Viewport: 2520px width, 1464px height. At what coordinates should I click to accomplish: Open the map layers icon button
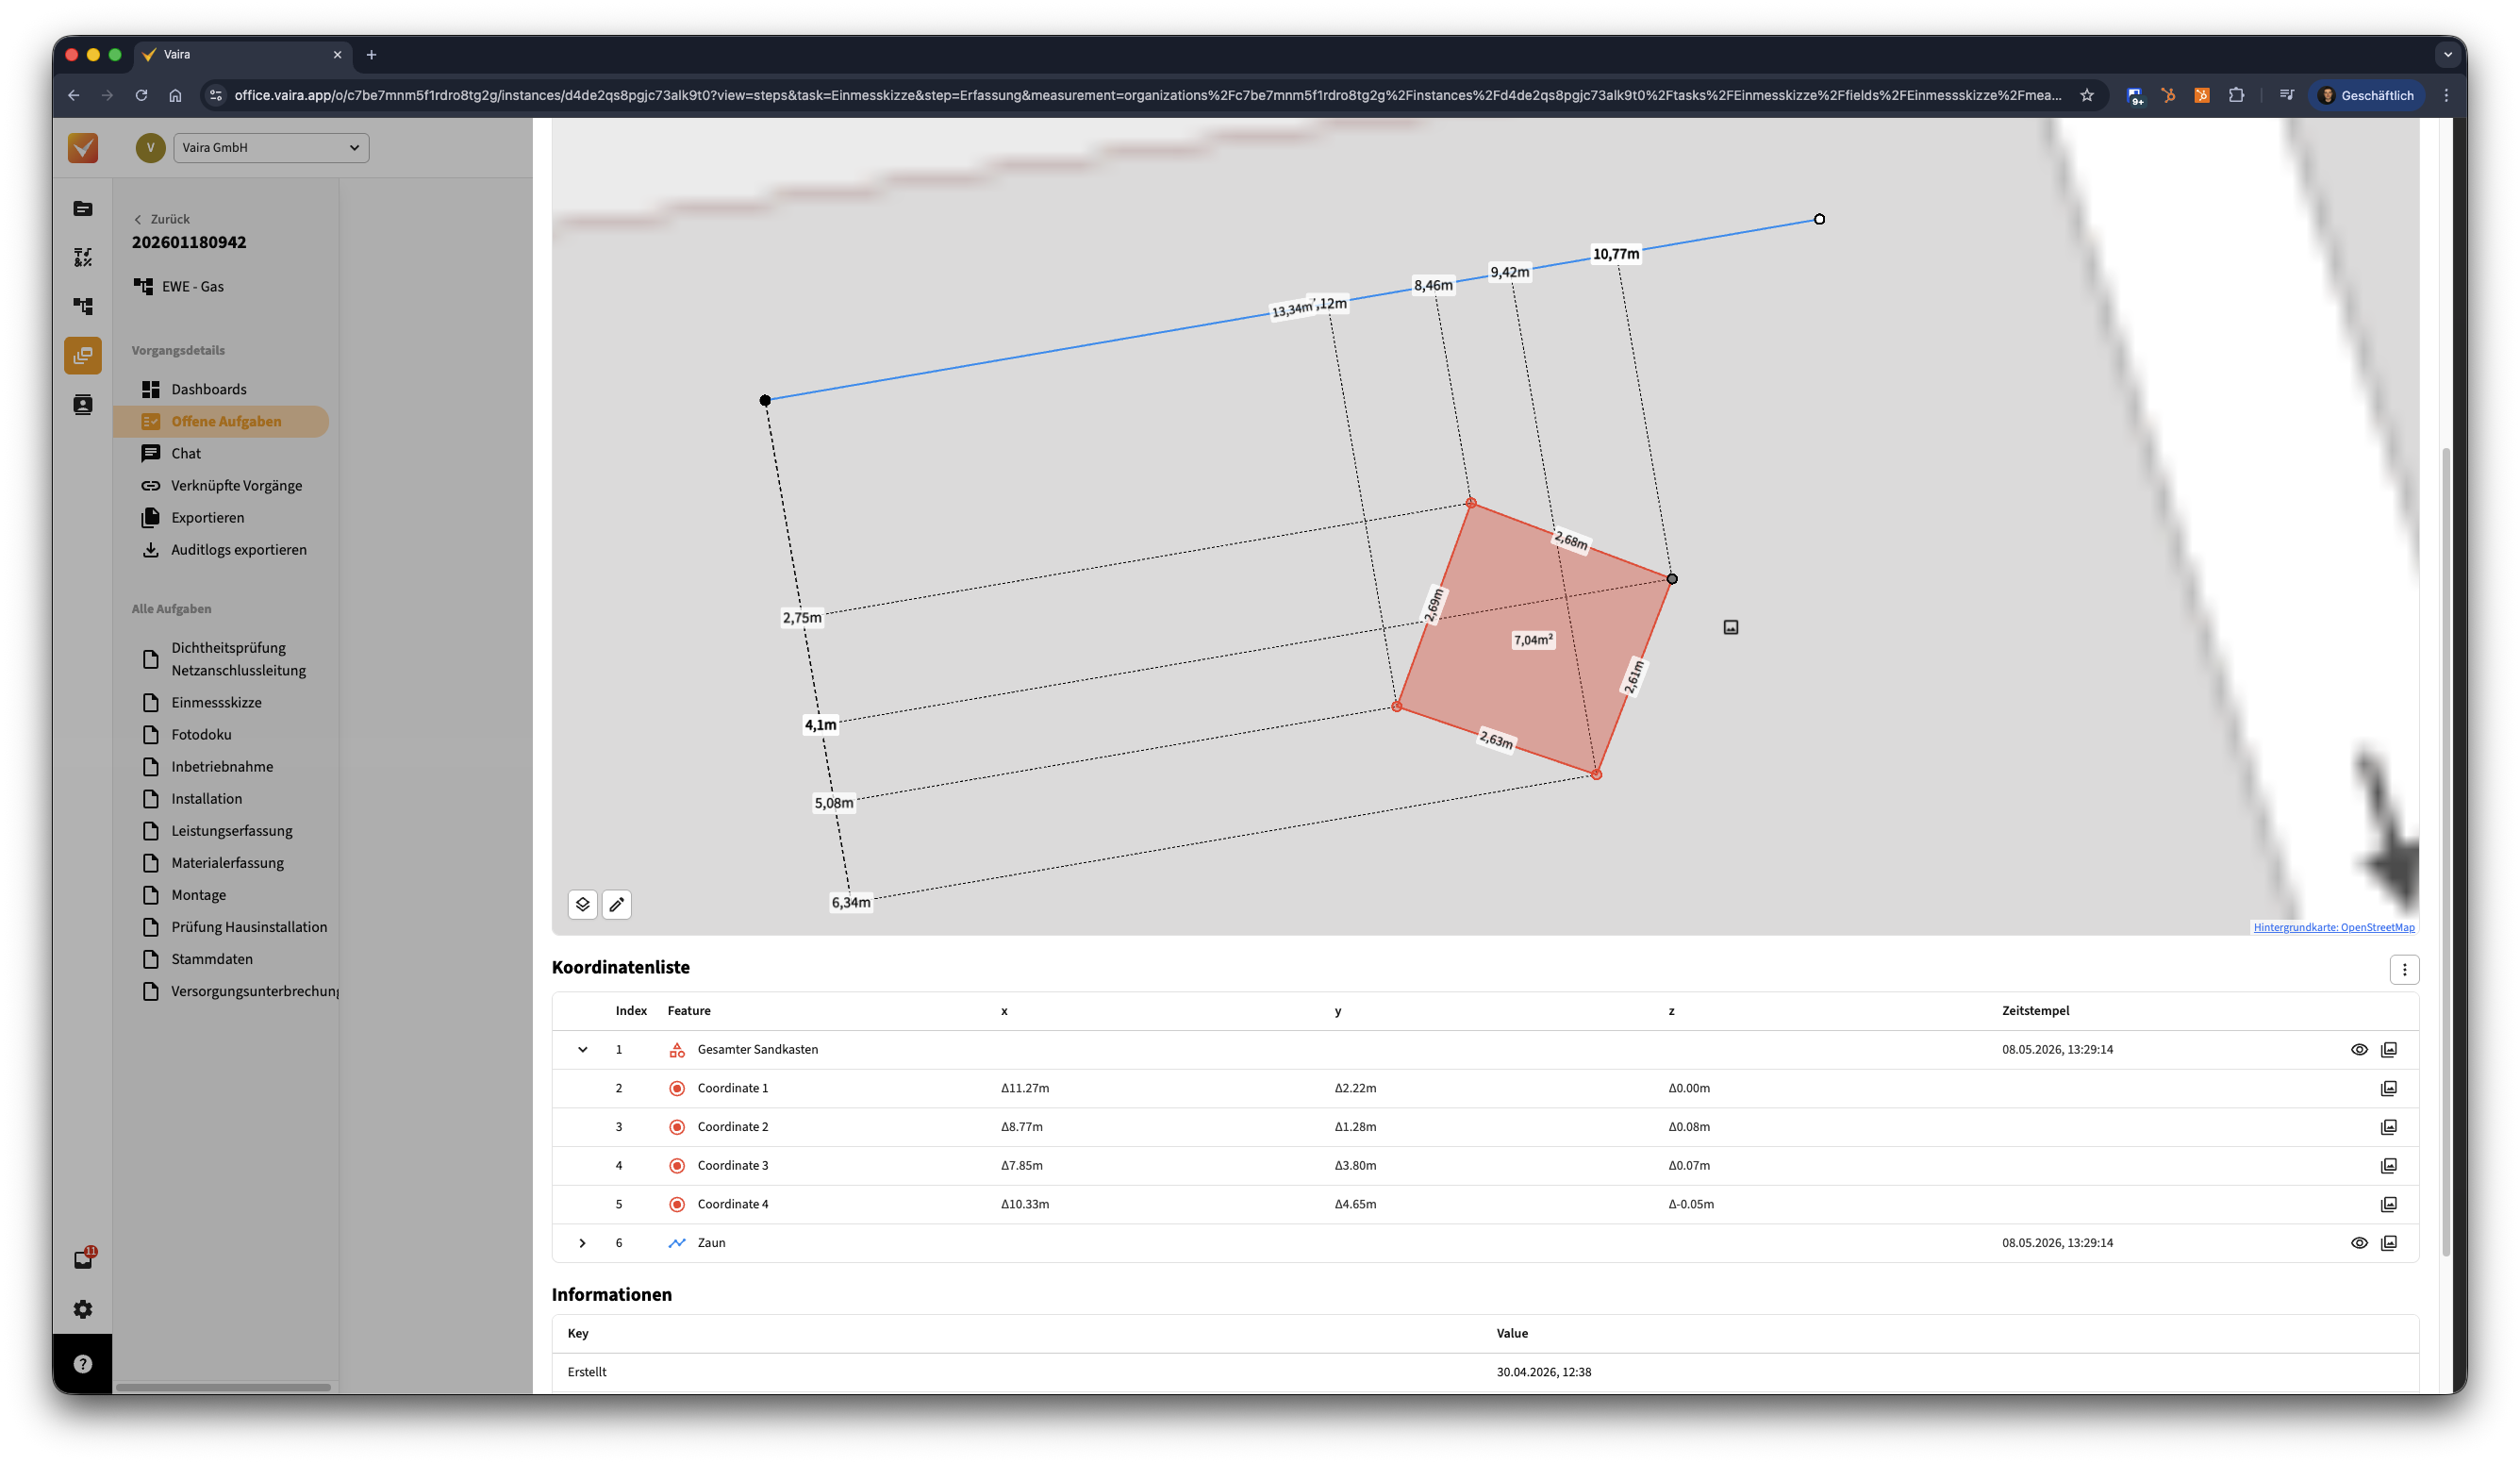[582, 904]
